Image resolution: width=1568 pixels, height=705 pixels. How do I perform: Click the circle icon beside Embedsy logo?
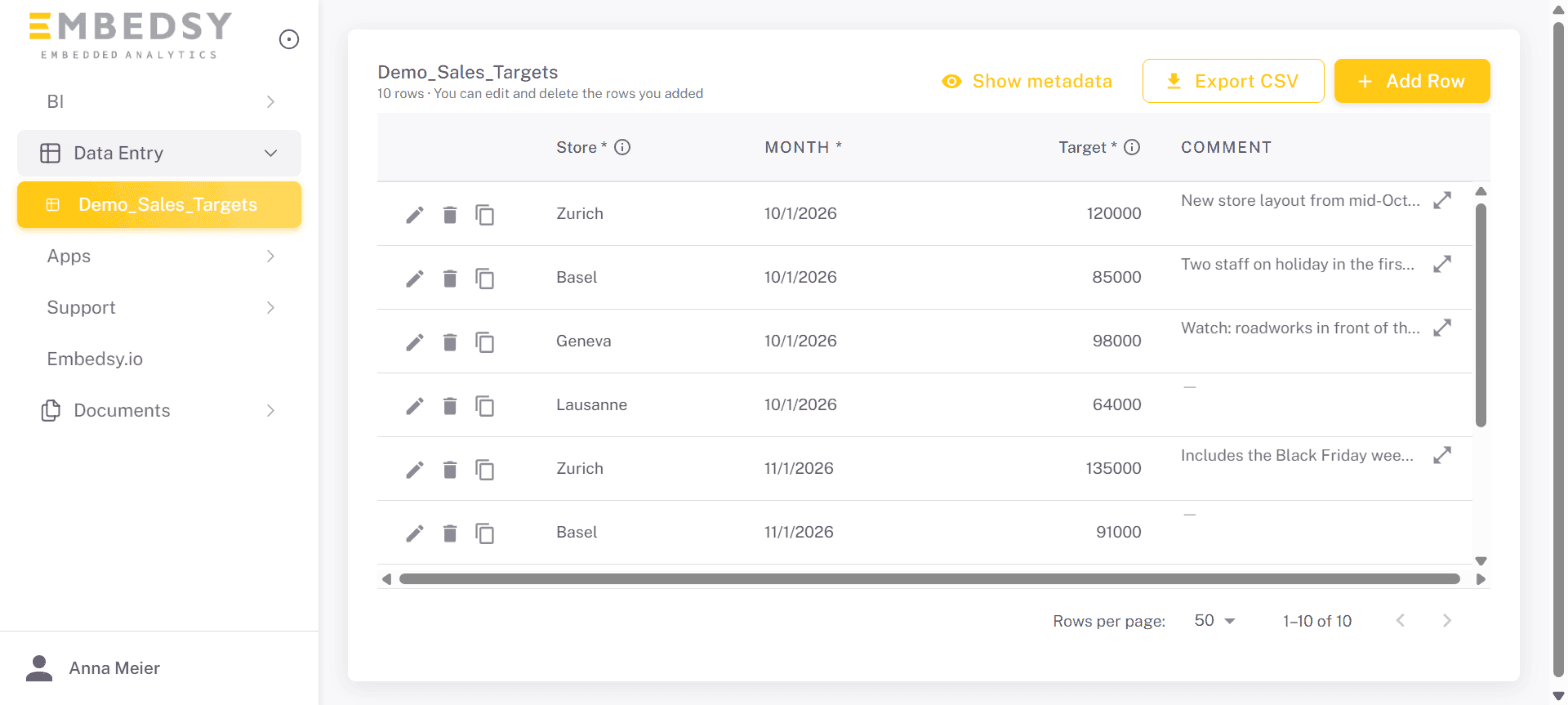[x=288, y=39]
